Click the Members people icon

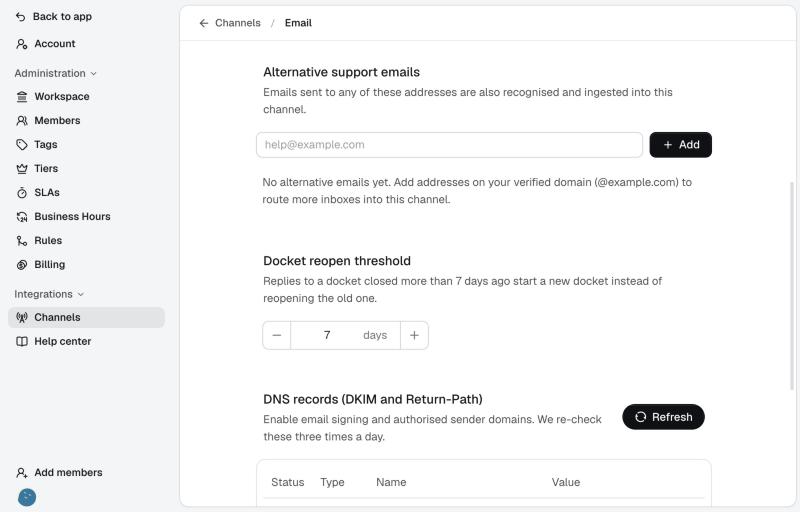tap(21, 120)
